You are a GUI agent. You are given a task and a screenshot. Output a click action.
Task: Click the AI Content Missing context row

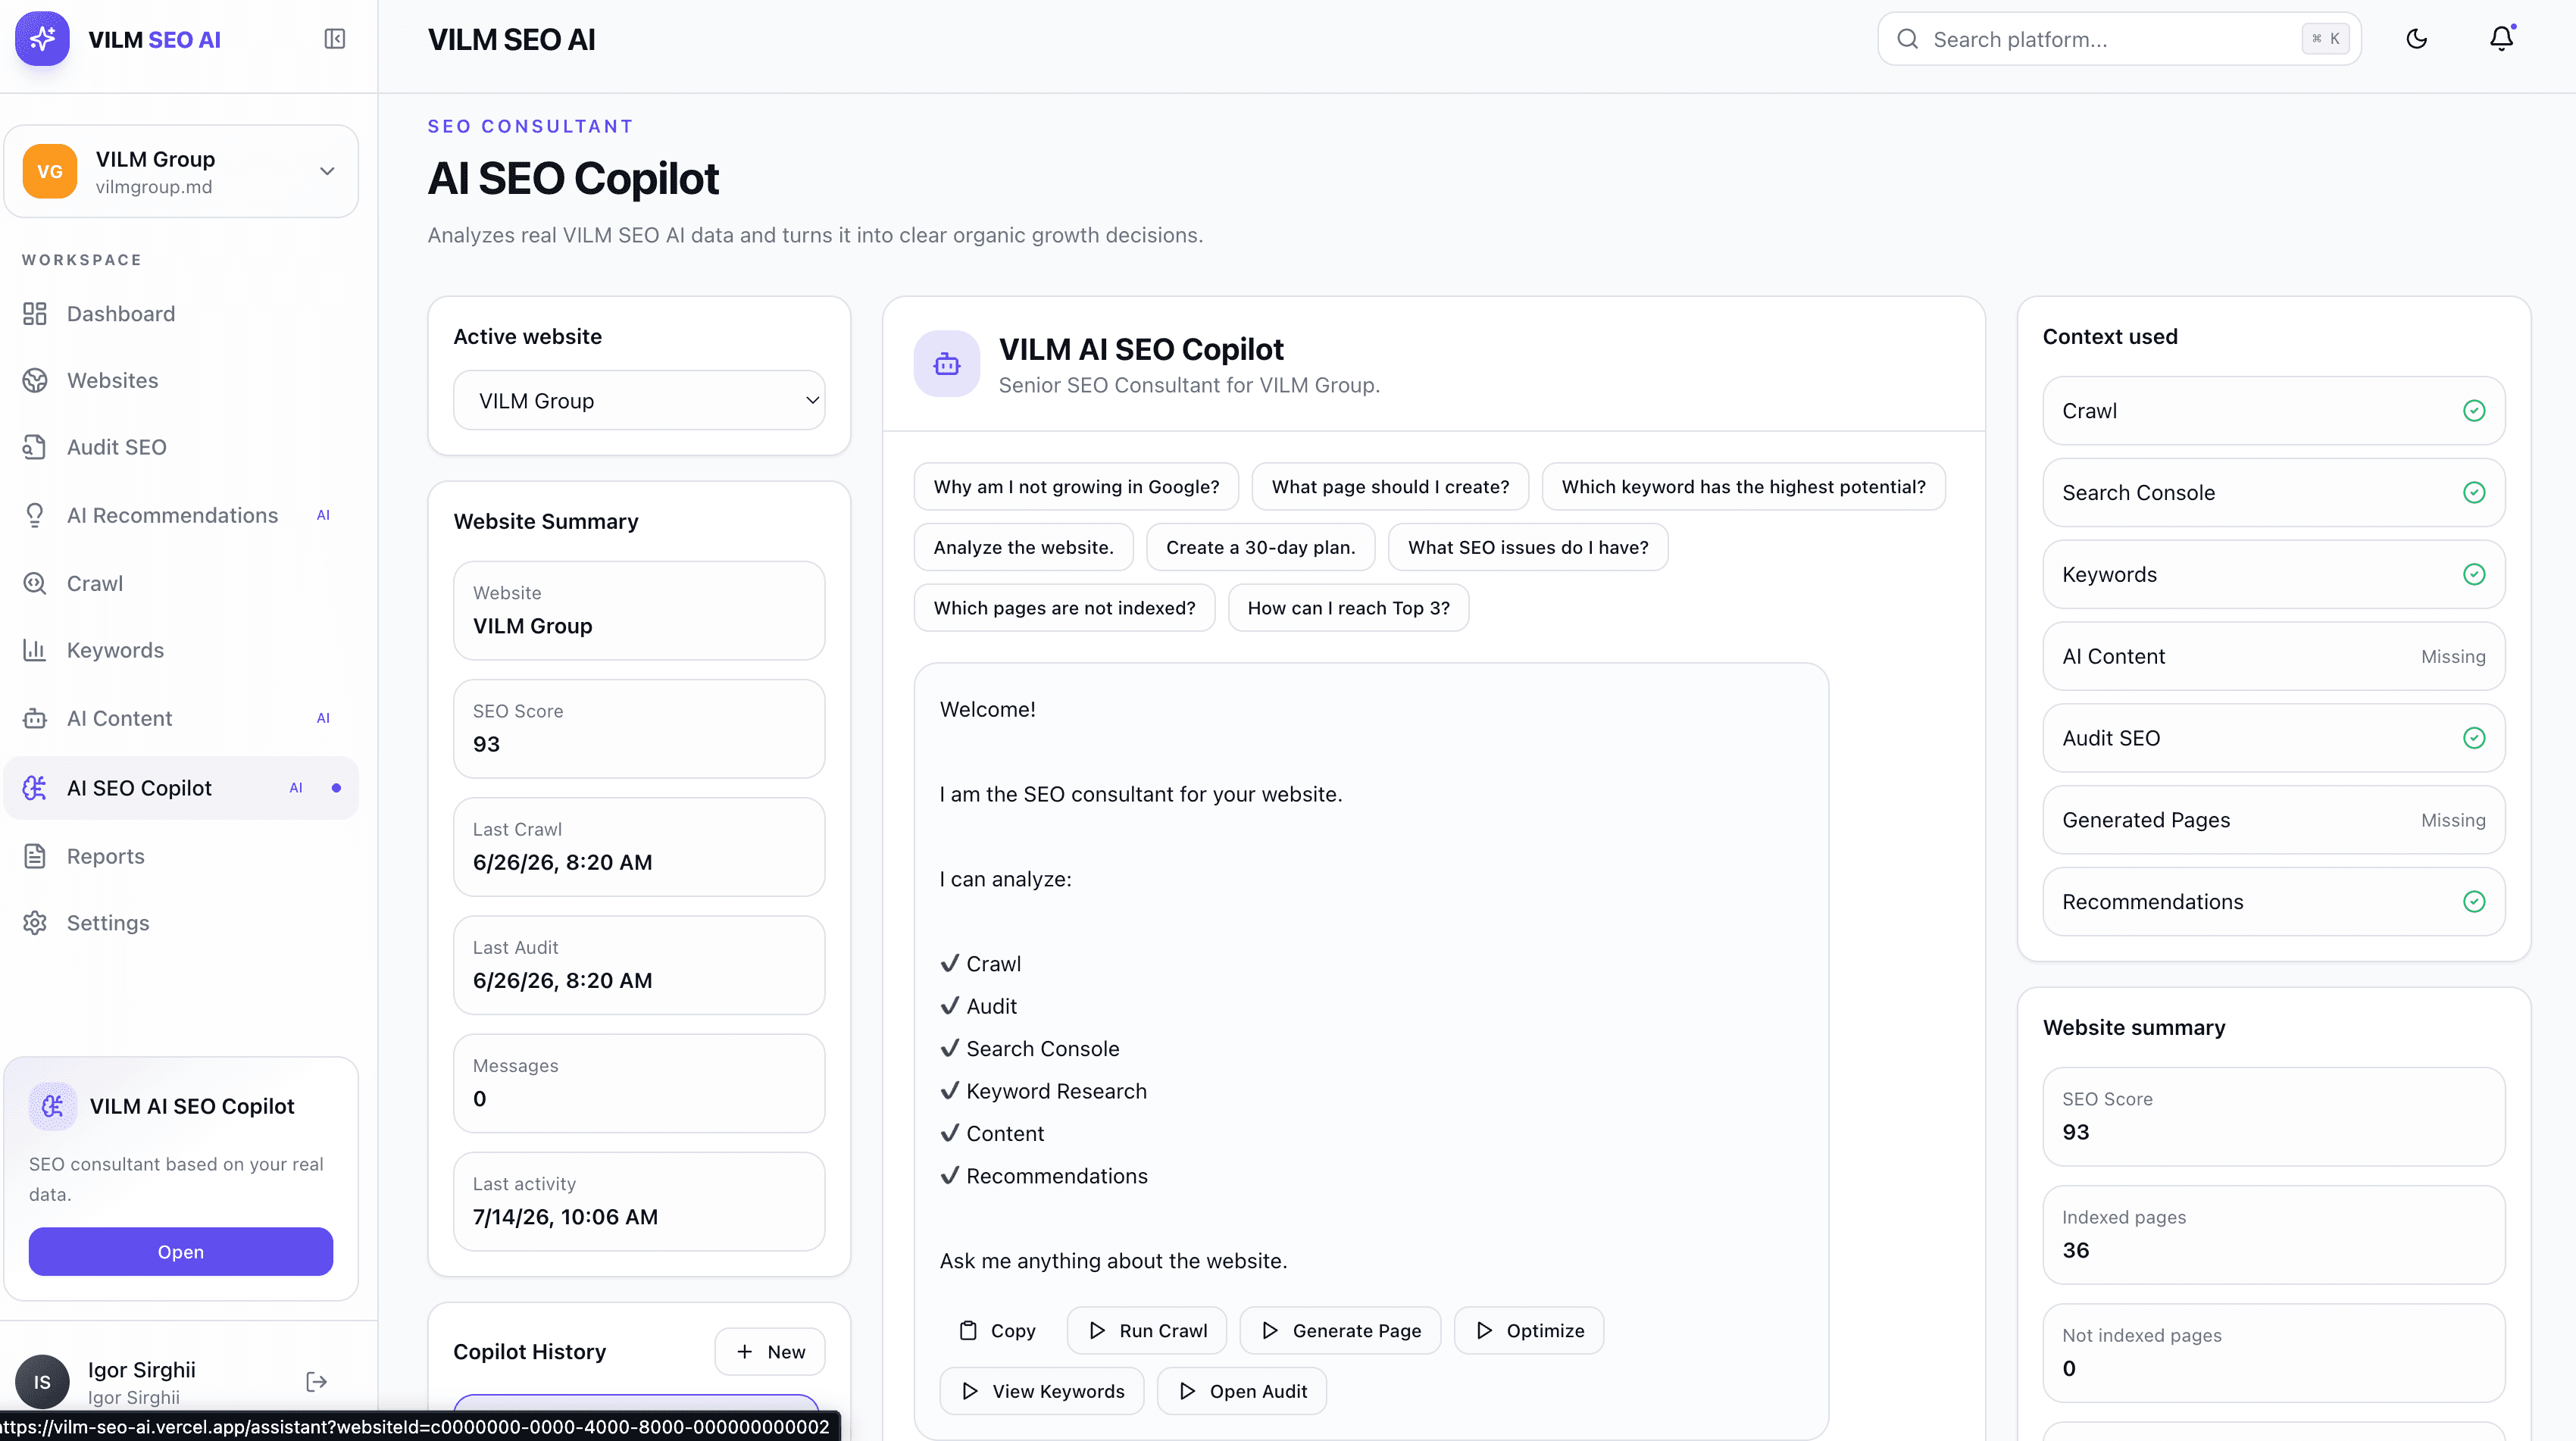[x=2274, y=657]
